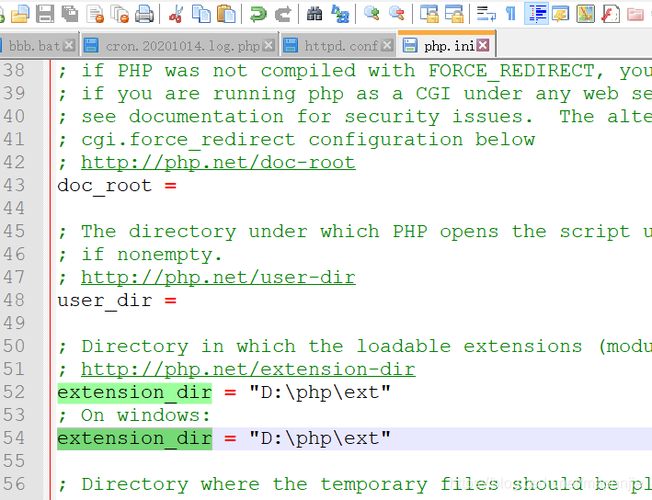The image size is (652, 500).
Task: Switch to the bbb.bat tab
Action: (x=34, y=46)
